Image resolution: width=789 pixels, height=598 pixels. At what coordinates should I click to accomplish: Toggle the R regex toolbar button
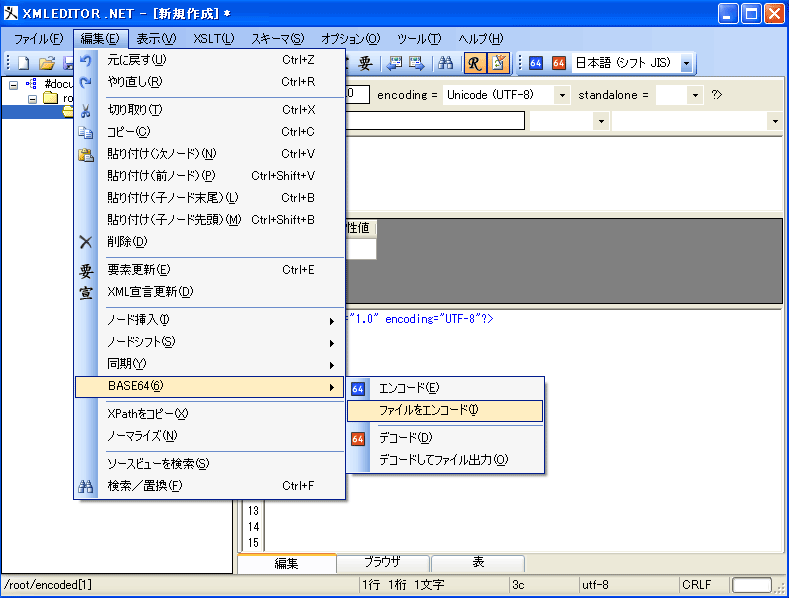tap(475, 63)
